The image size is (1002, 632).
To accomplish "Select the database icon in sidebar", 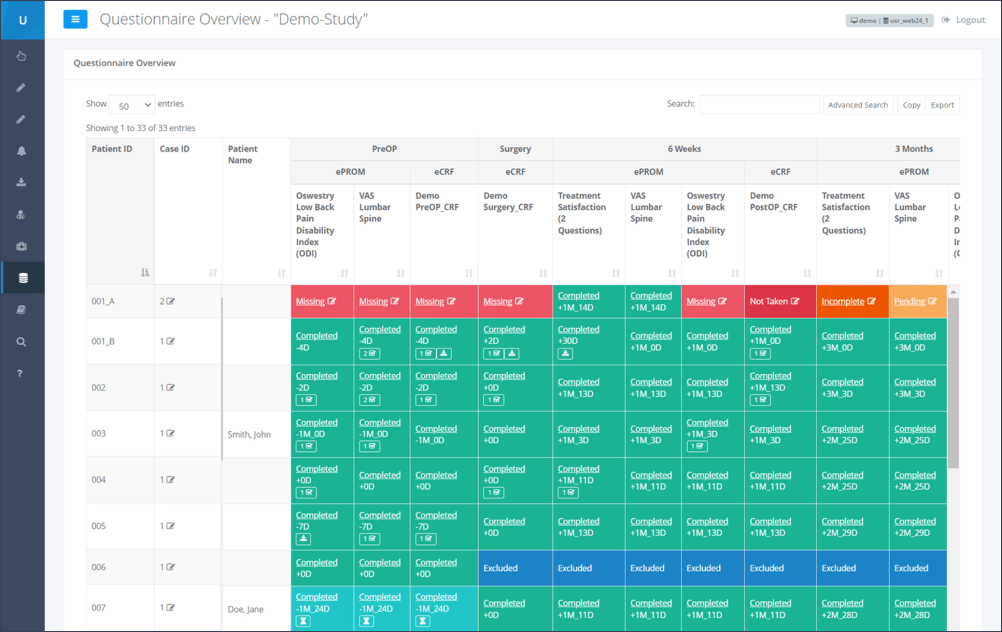I will tap(22, 278).
